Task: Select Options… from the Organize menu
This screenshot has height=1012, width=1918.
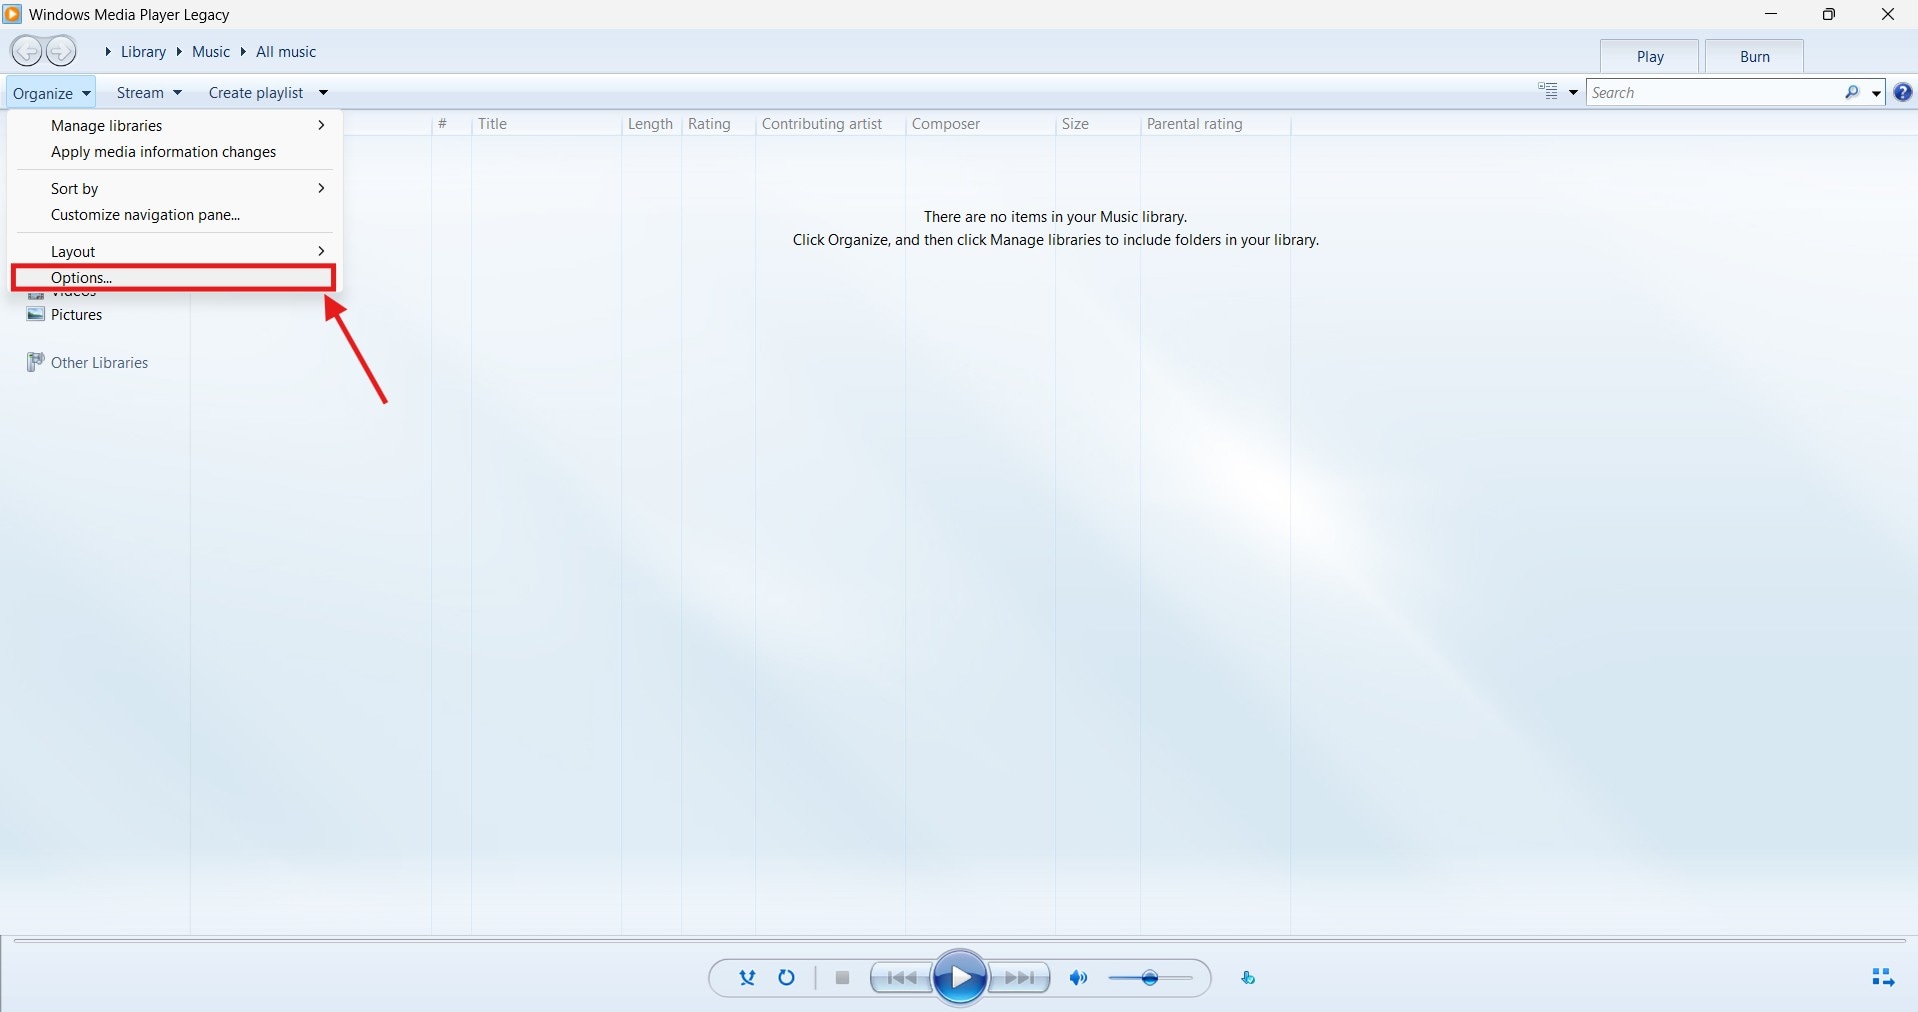Action: tap(175, 277)
